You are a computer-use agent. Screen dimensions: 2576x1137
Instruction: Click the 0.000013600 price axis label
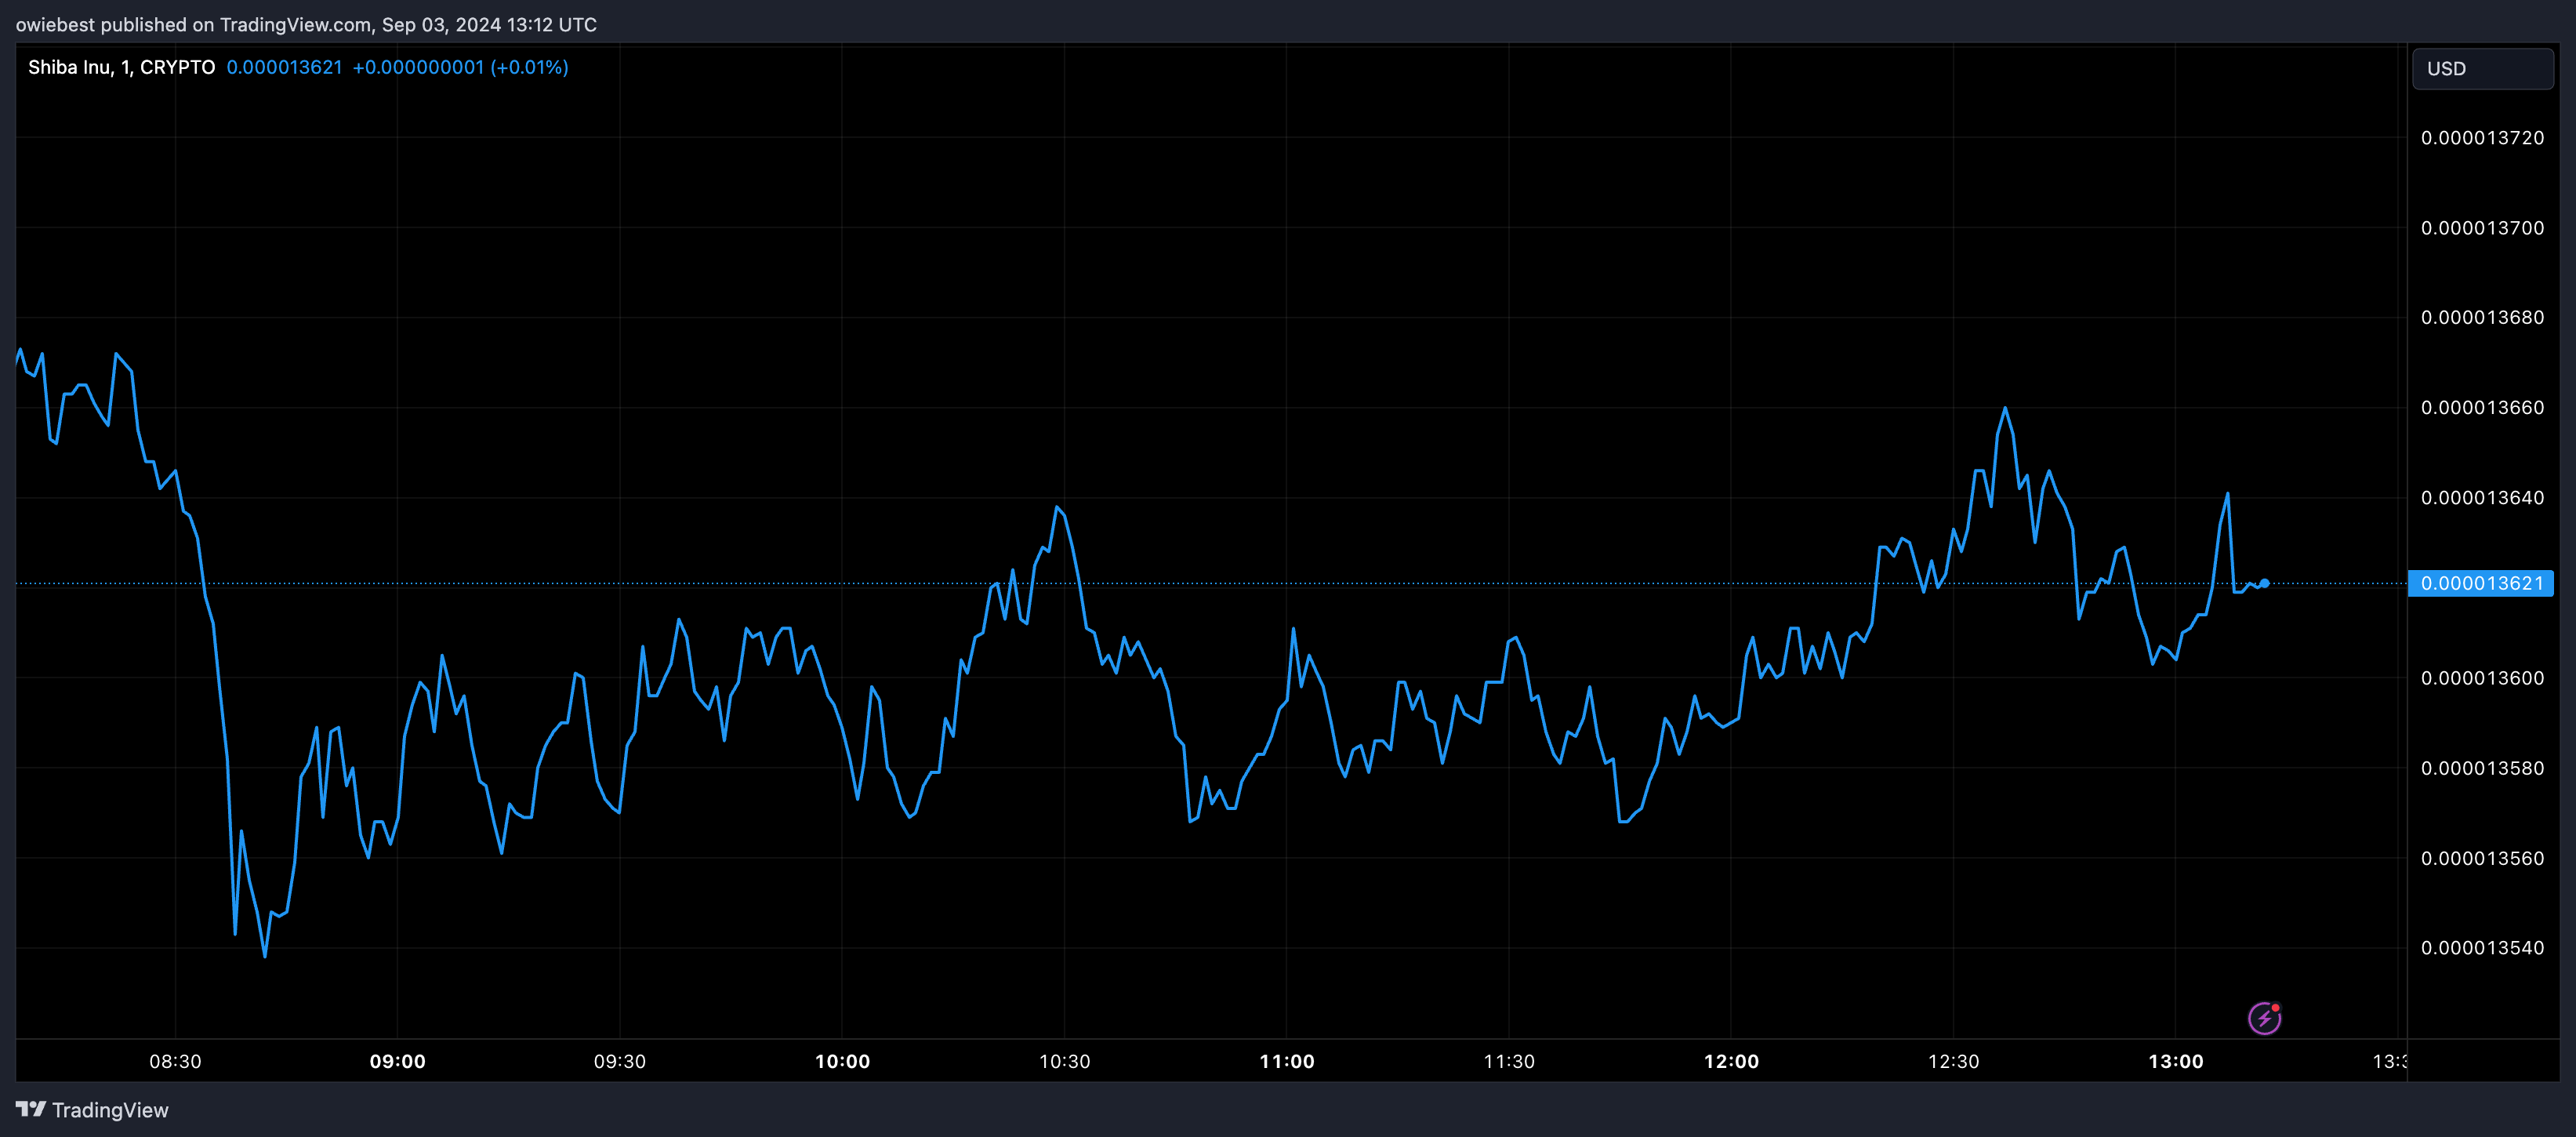(x=2481, y=678)
